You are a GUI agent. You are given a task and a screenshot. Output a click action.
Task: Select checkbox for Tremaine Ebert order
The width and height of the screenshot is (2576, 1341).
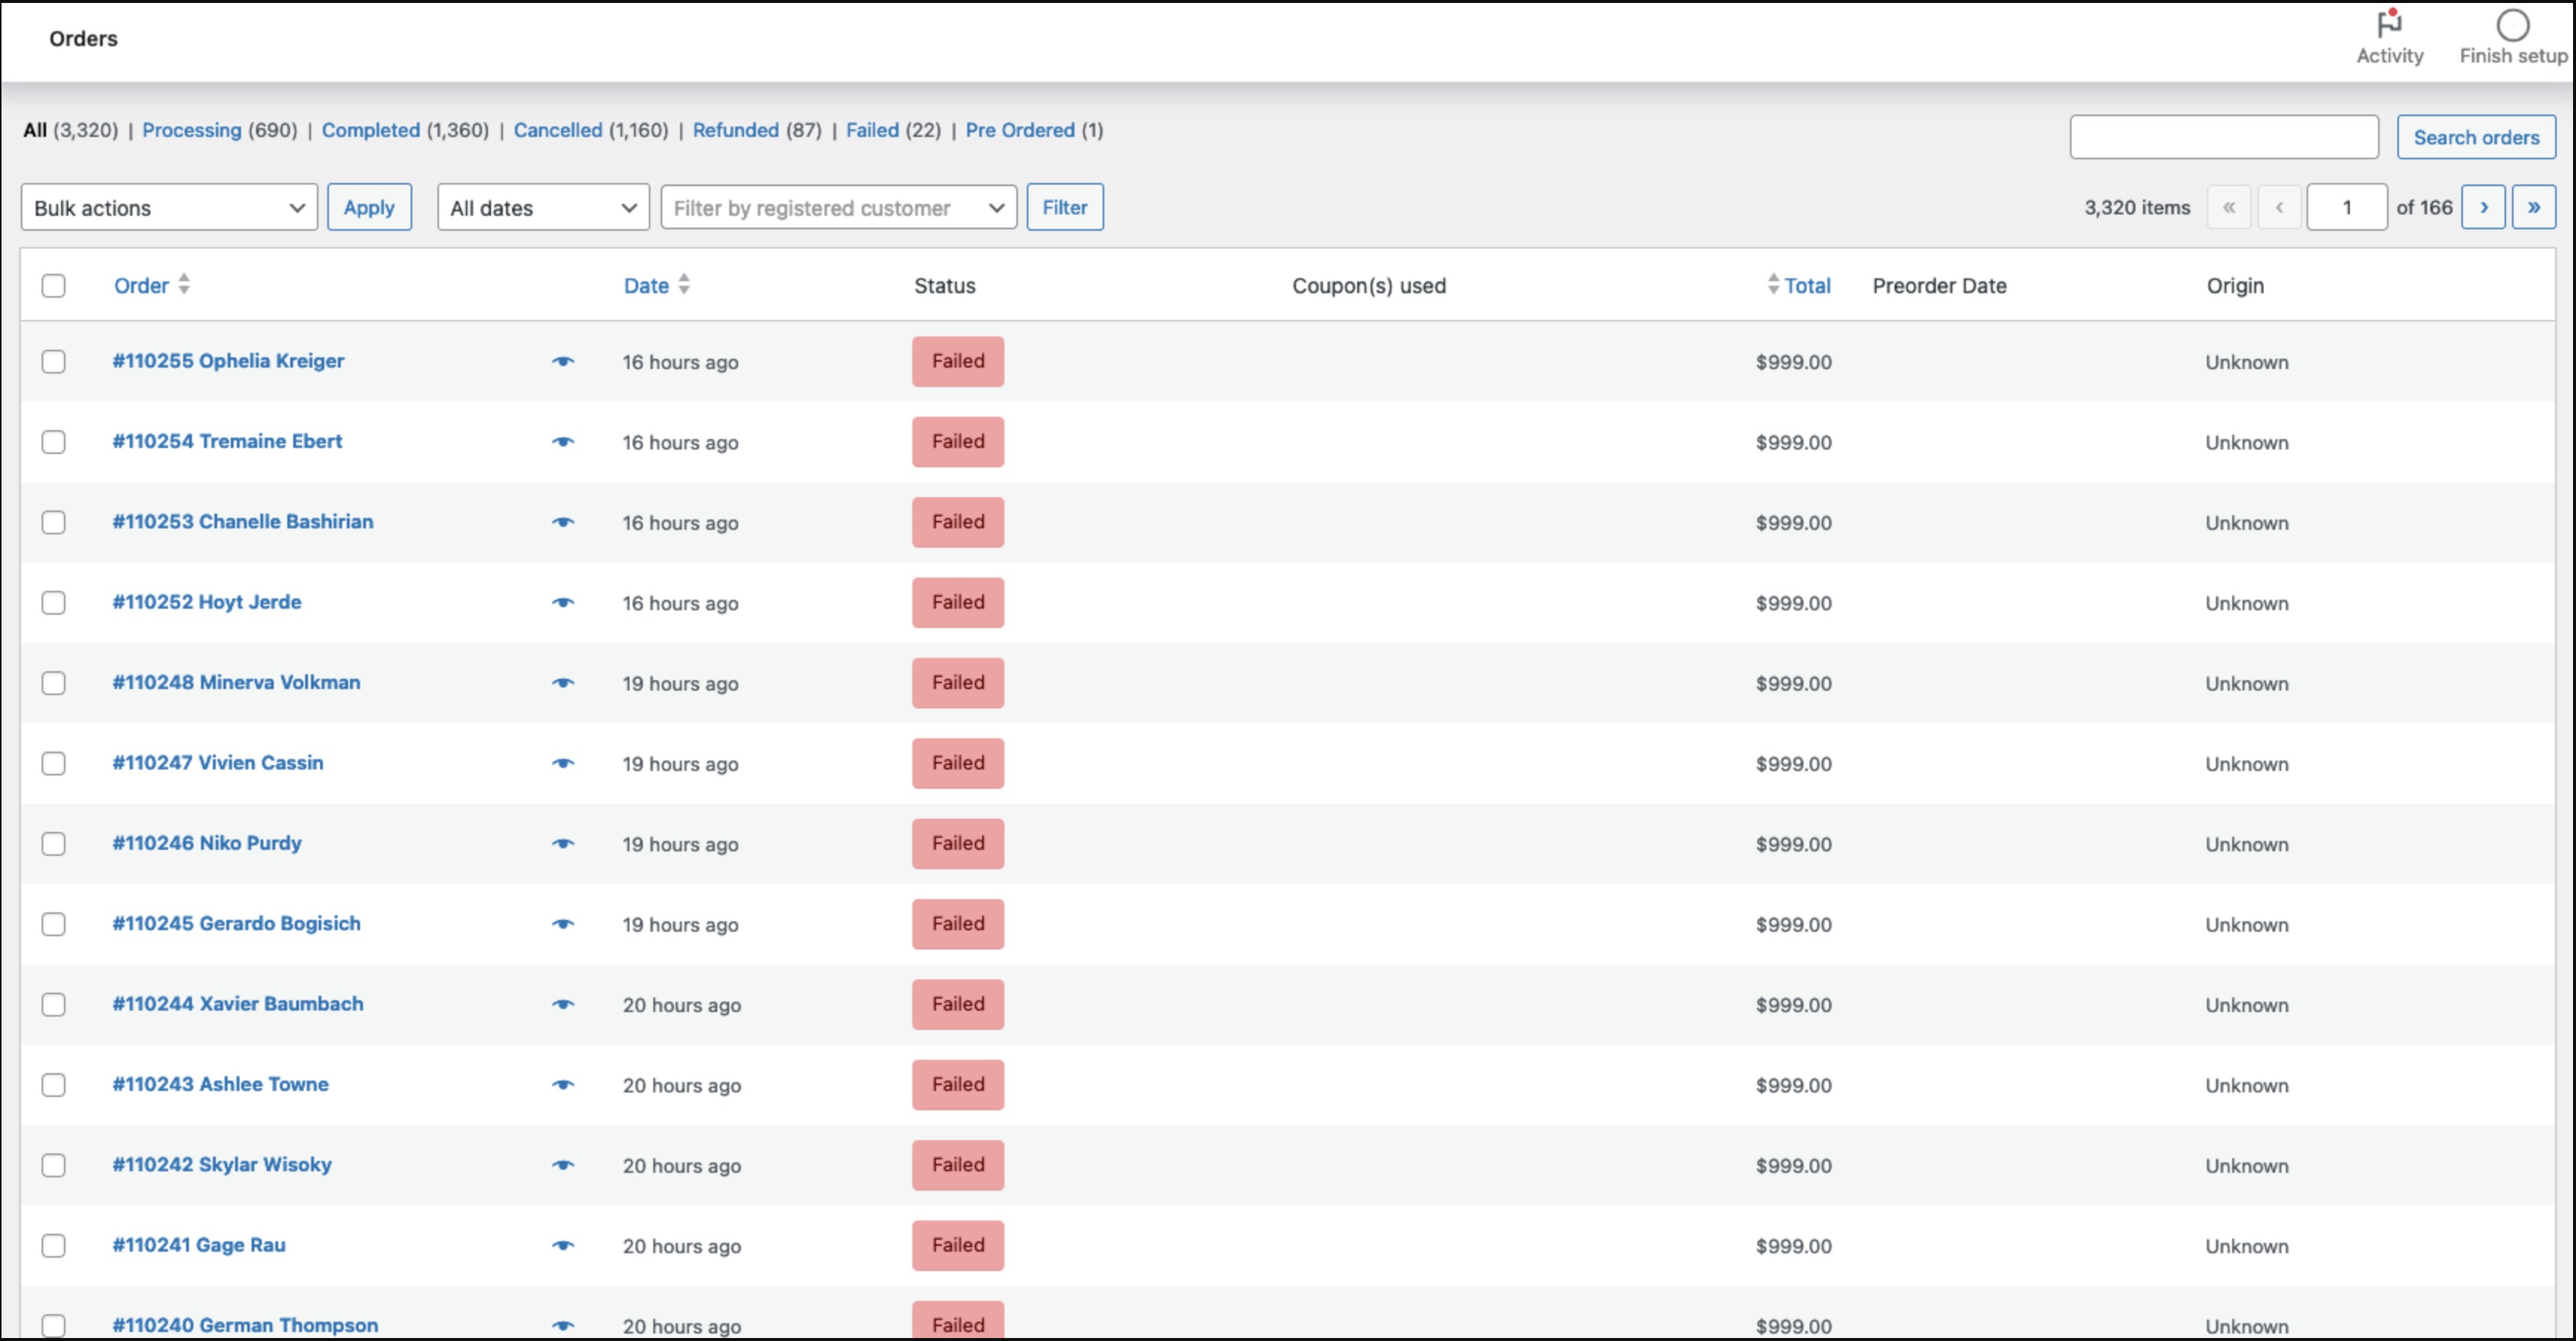tap(54, 442)
